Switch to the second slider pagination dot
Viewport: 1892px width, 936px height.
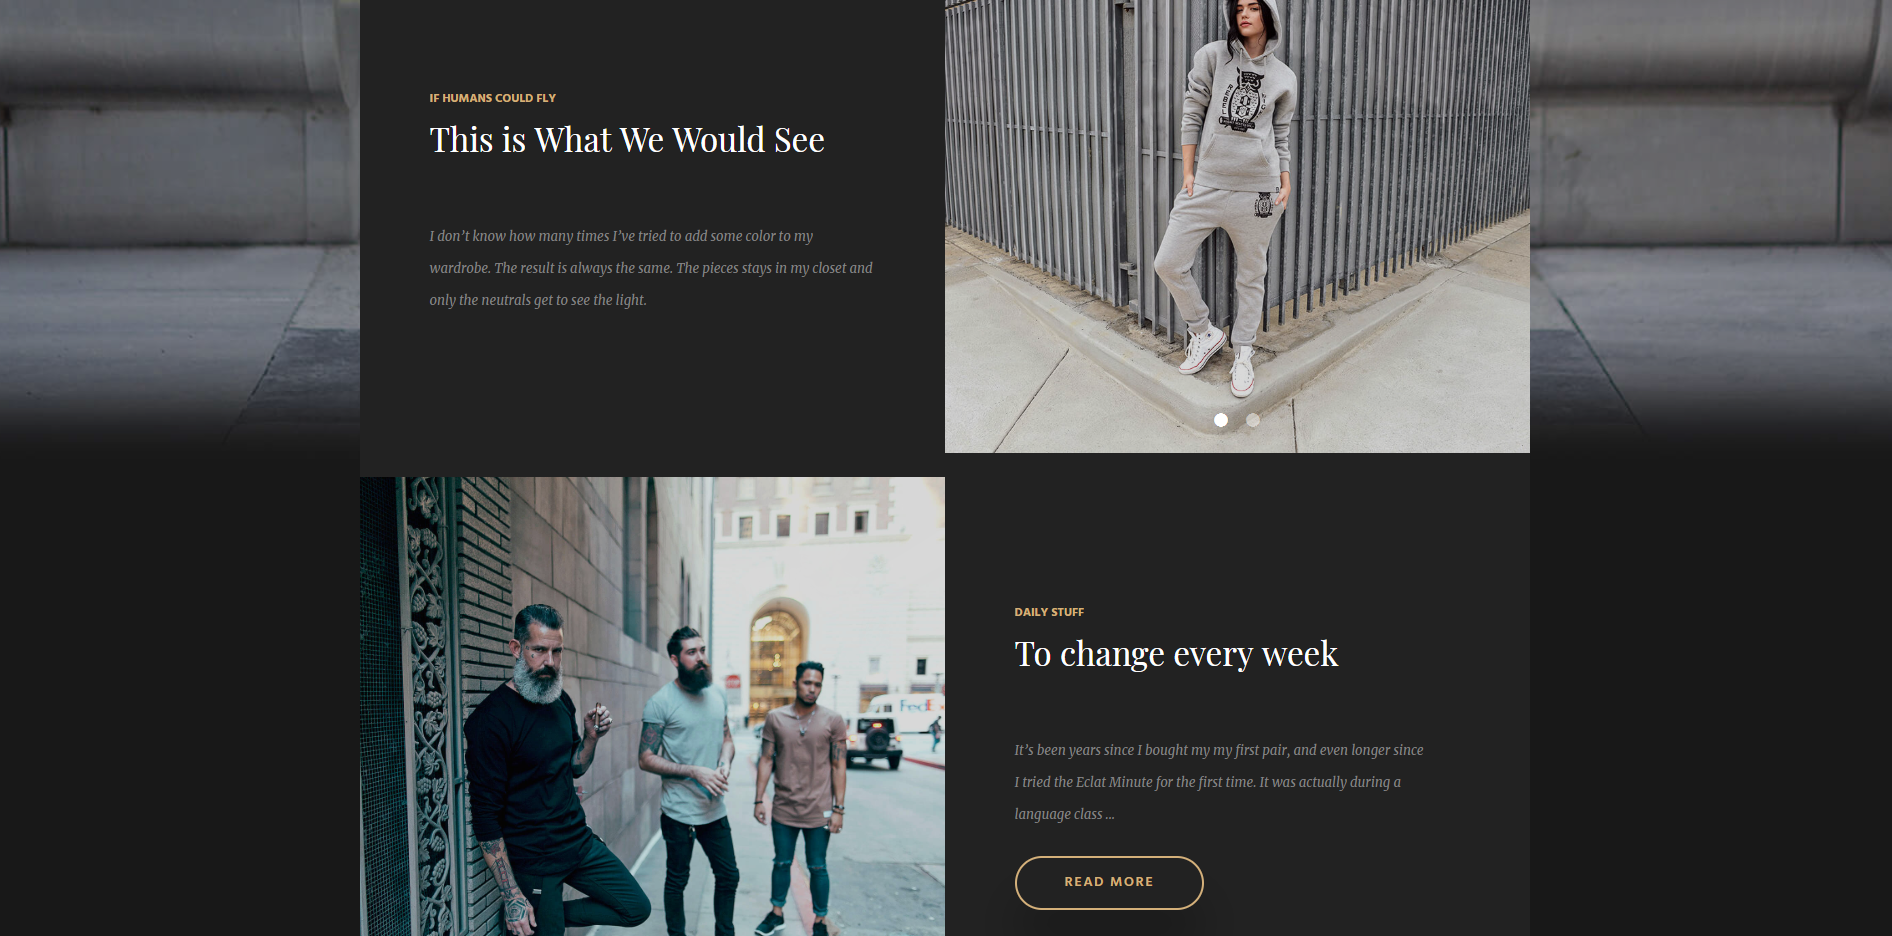coord(1253,420)
